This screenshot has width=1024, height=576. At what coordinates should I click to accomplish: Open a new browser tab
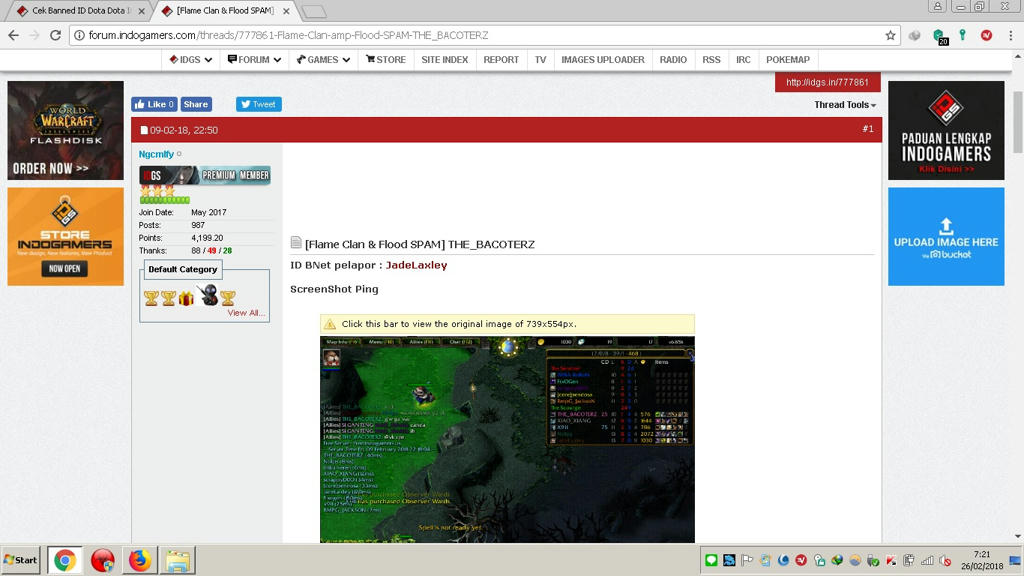click(x=314, y=11)
